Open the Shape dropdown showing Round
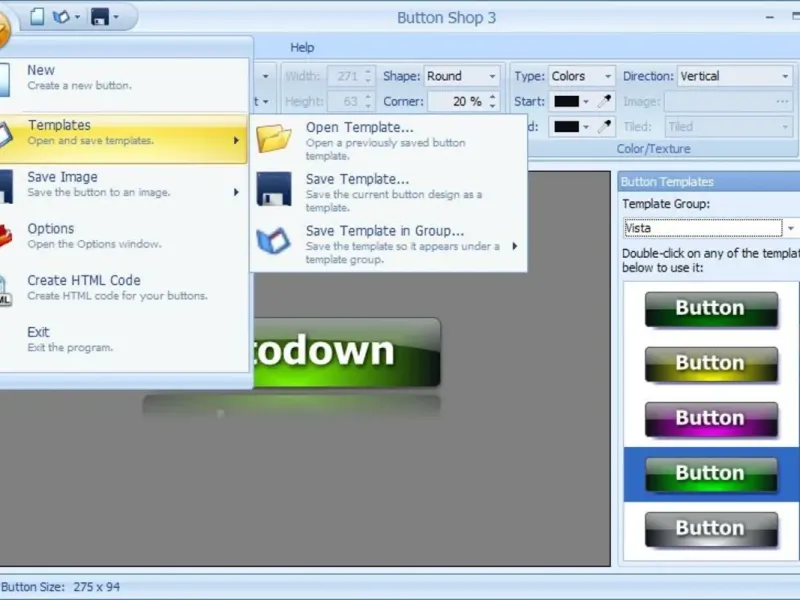This screenshot has height=600, width=800. (462, 76)
